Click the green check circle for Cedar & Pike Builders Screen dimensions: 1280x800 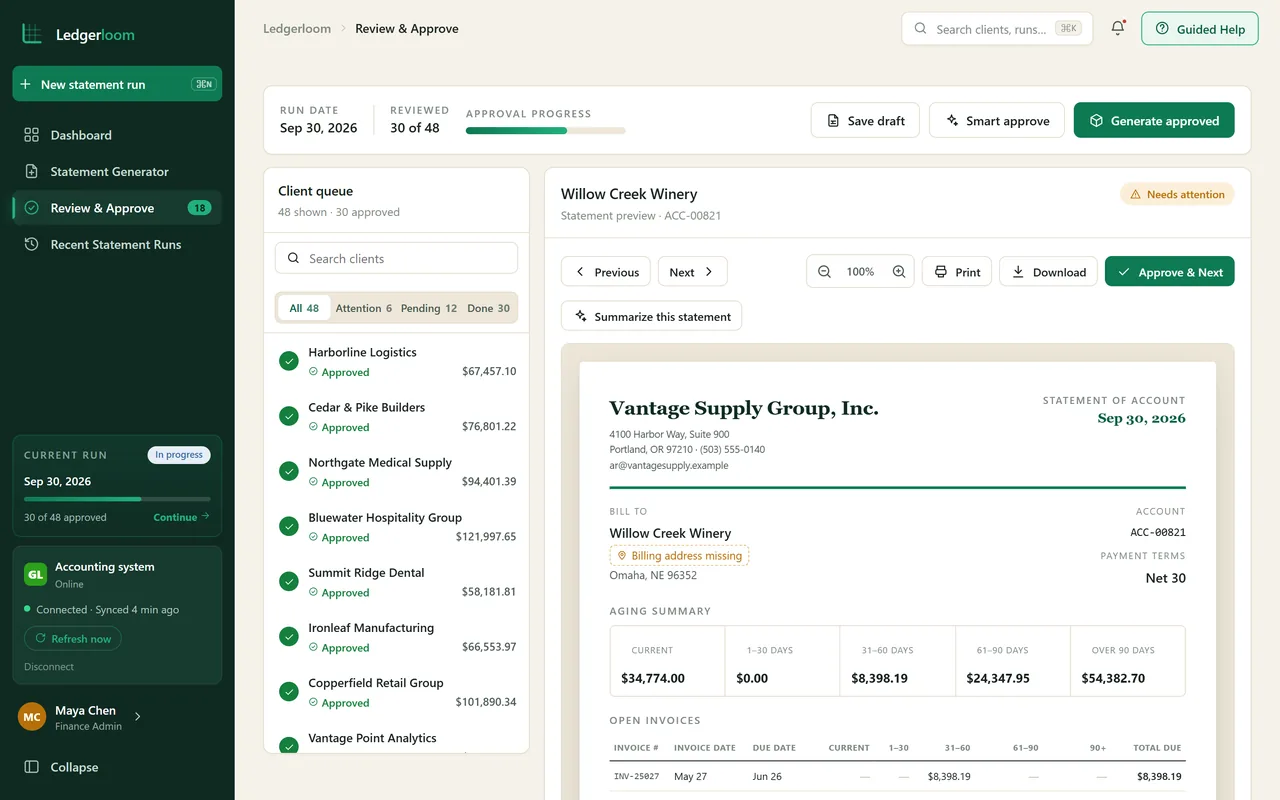[289, 416]
